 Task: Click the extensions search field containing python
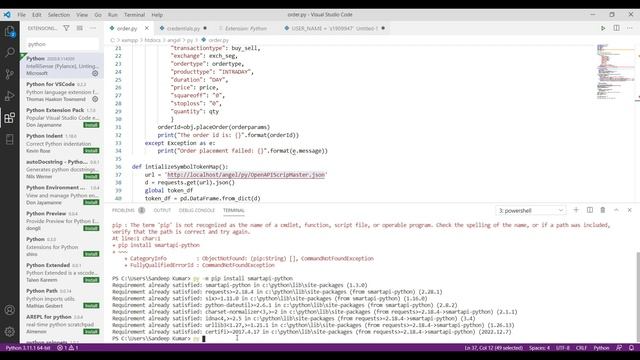(x=62, y=44)
